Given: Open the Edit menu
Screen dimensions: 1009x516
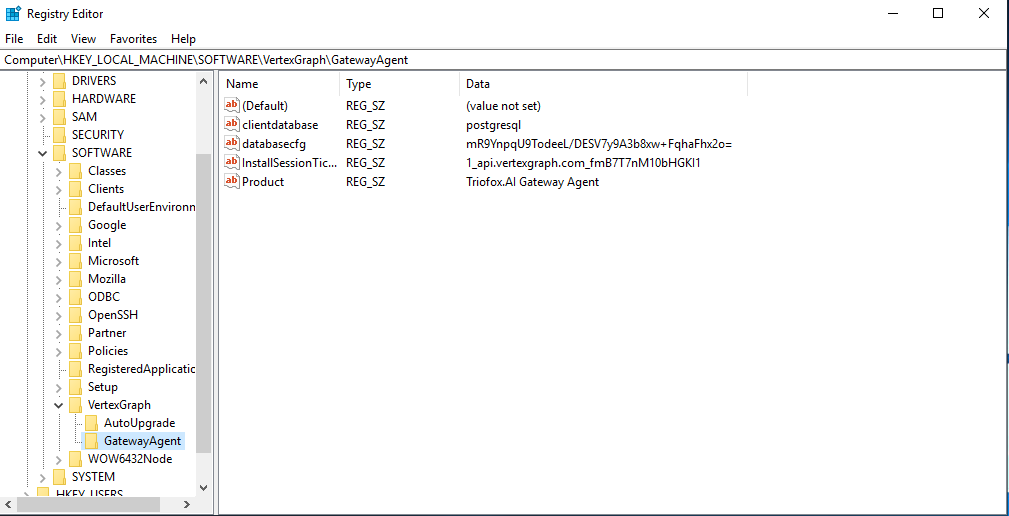Looking at the screenshot, I should [47, 39].
